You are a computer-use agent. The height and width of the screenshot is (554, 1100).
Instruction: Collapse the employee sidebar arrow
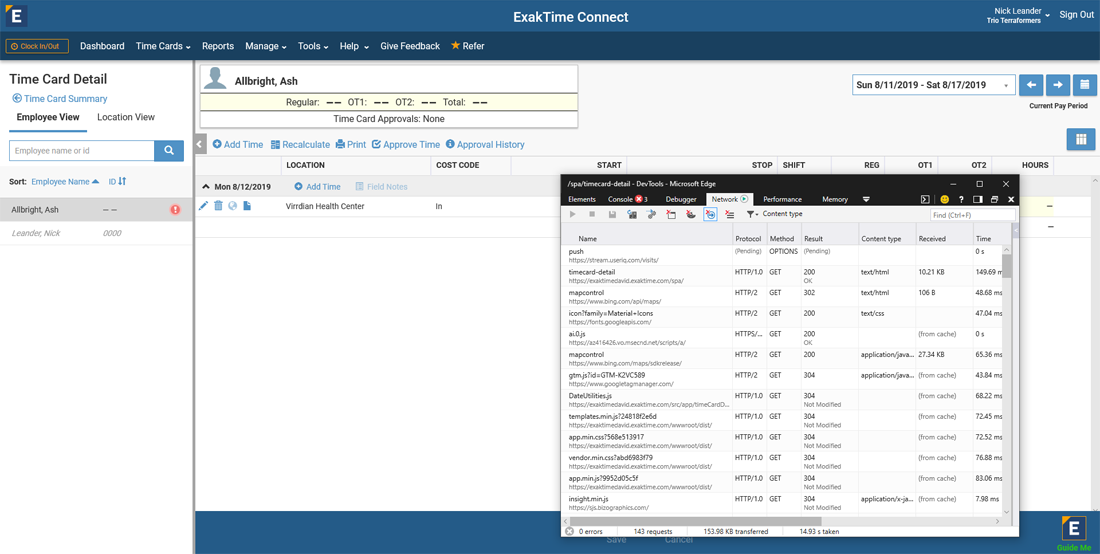click(200, 144)
